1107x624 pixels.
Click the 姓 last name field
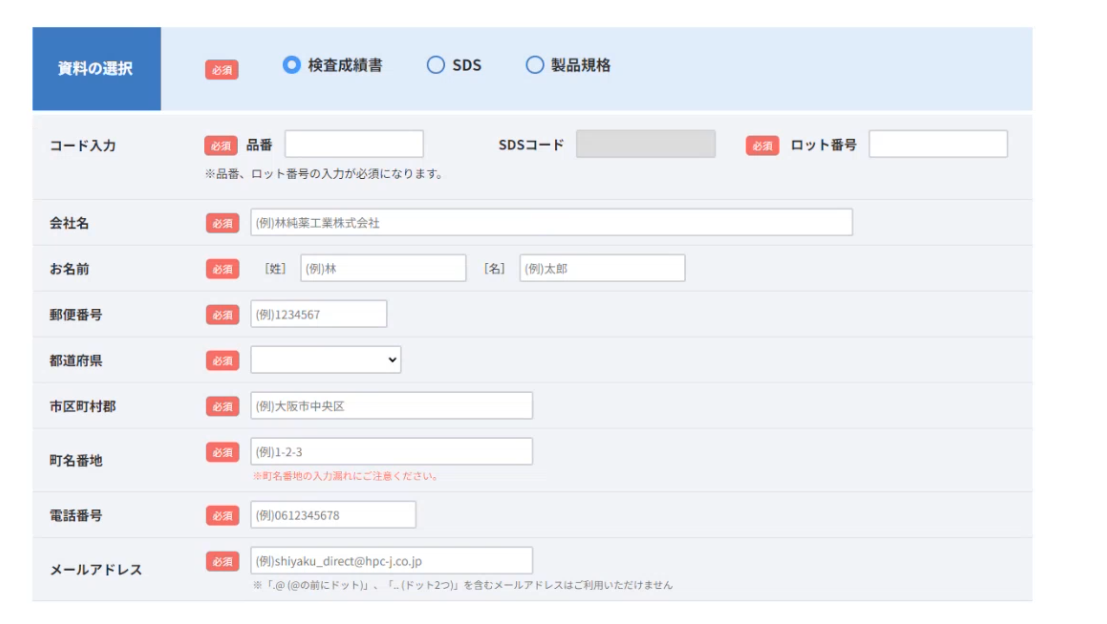click(383, 268)
